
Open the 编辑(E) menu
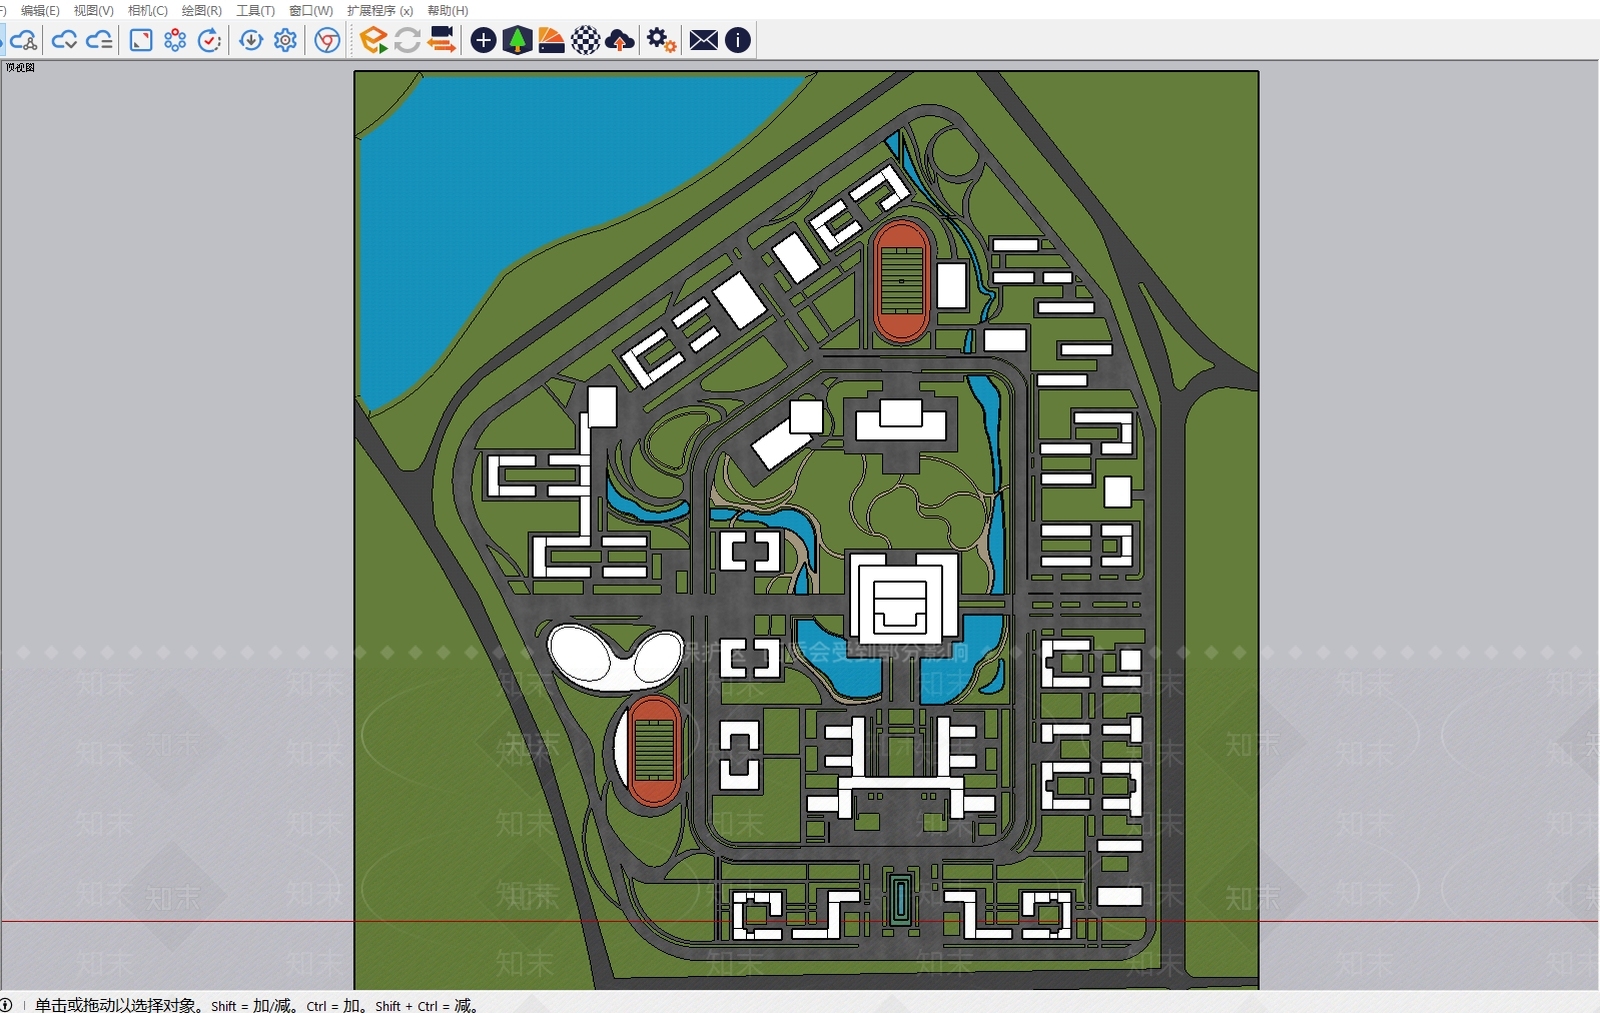(x=40, y=10)
